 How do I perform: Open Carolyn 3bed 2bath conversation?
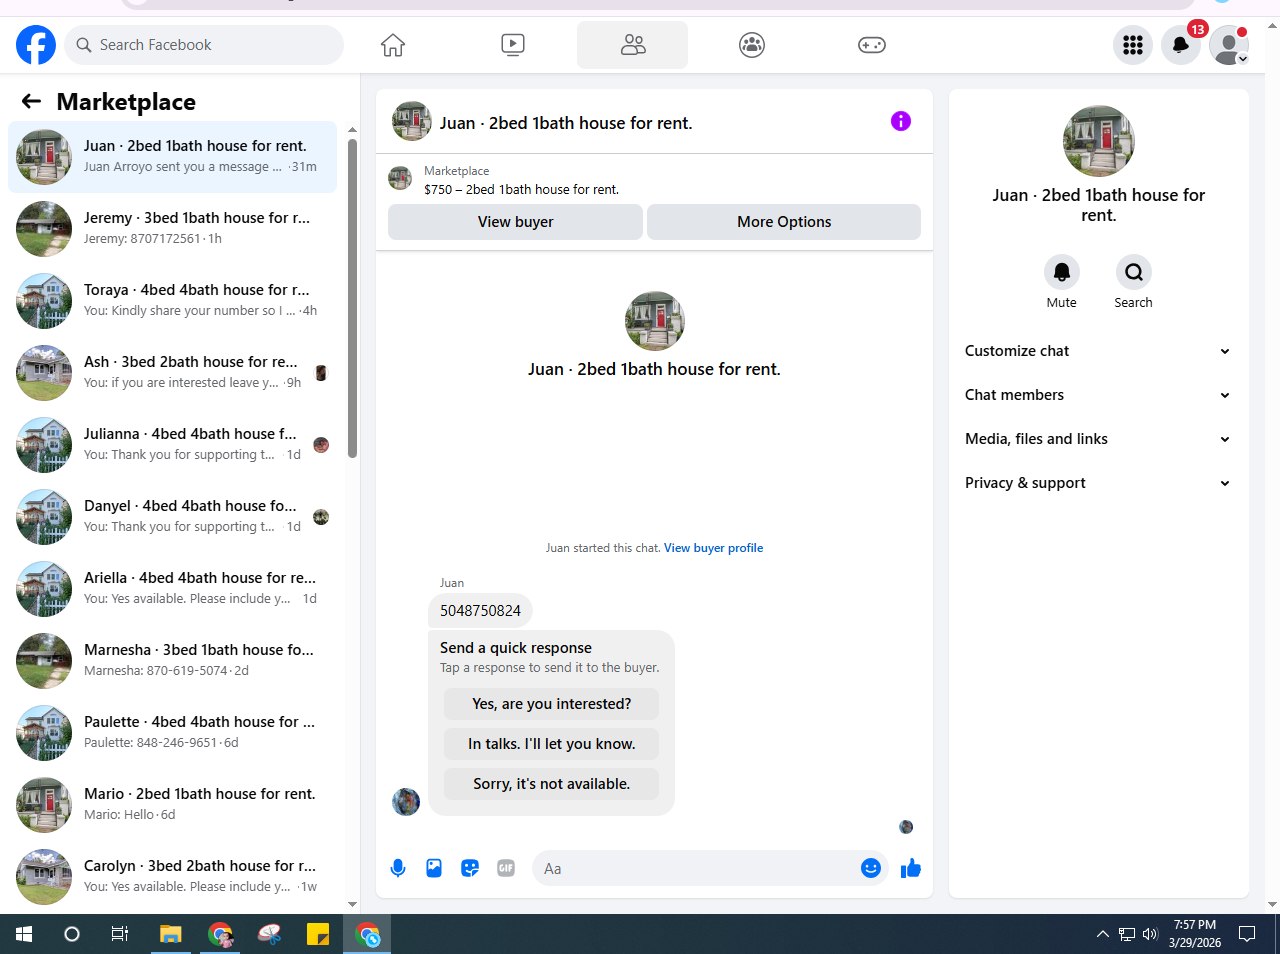point(172,877)
